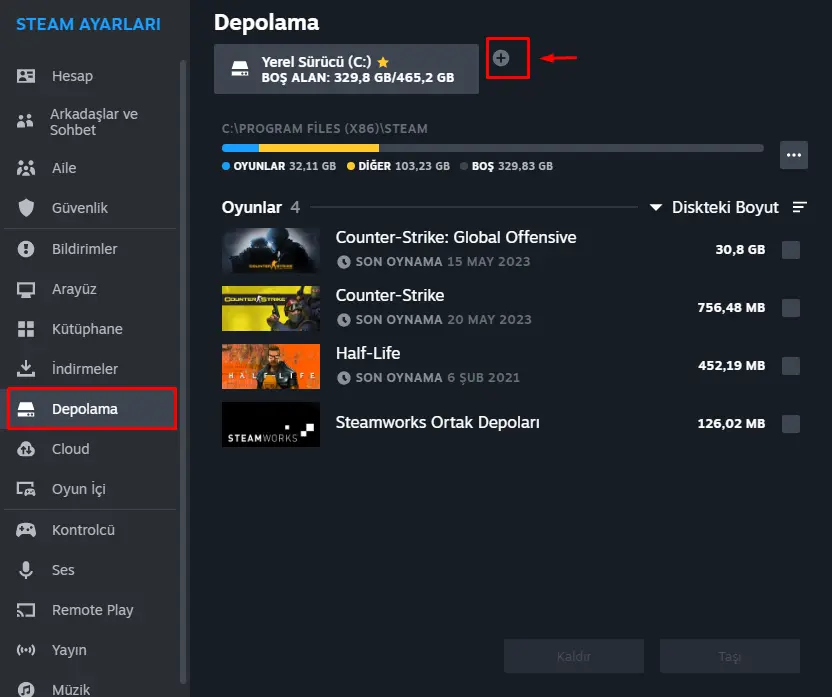Click the sidebar vertical scrollbar

click(183, 371)
